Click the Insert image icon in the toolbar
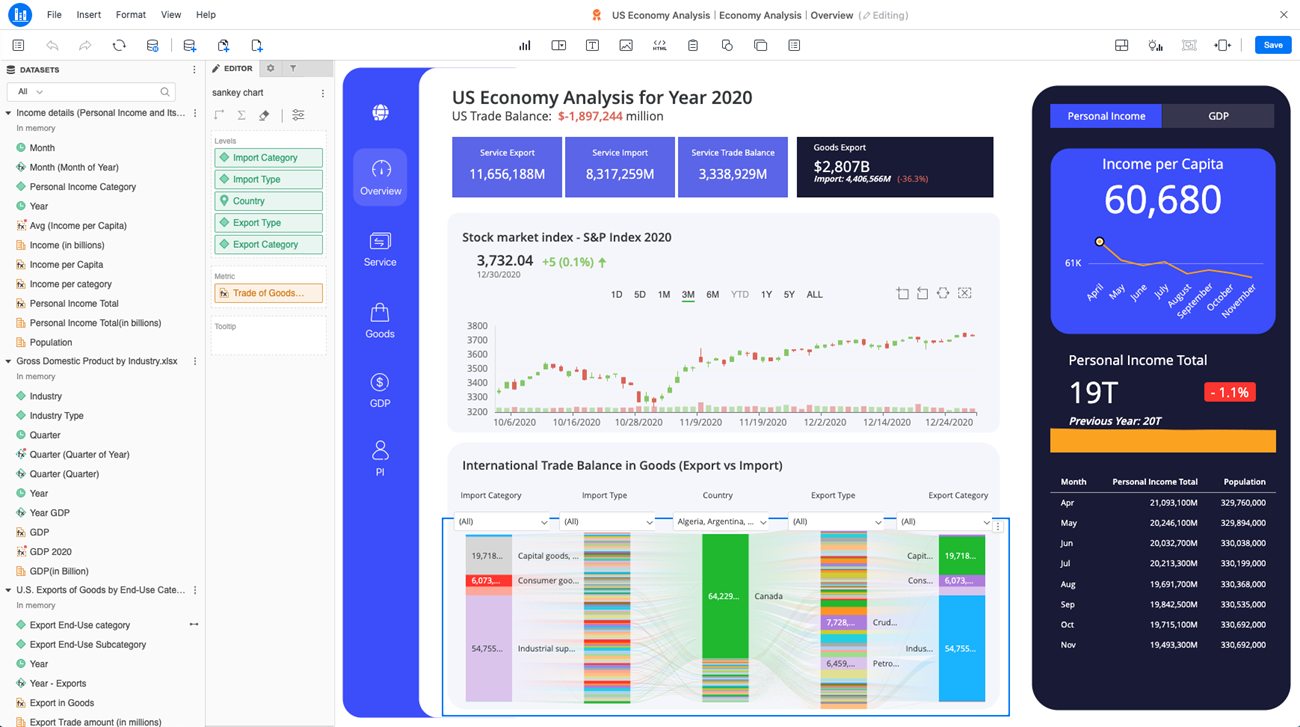 tap(626, 46)
